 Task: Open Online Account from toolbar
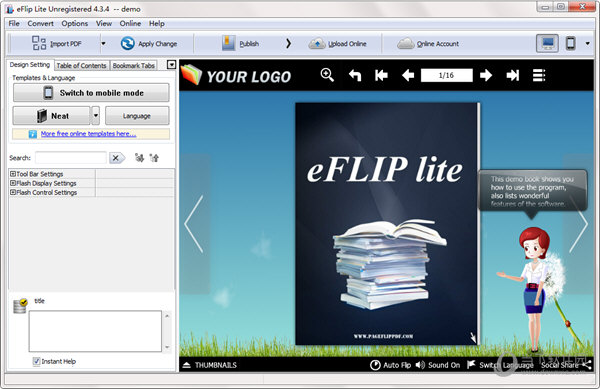pos(428,44)
